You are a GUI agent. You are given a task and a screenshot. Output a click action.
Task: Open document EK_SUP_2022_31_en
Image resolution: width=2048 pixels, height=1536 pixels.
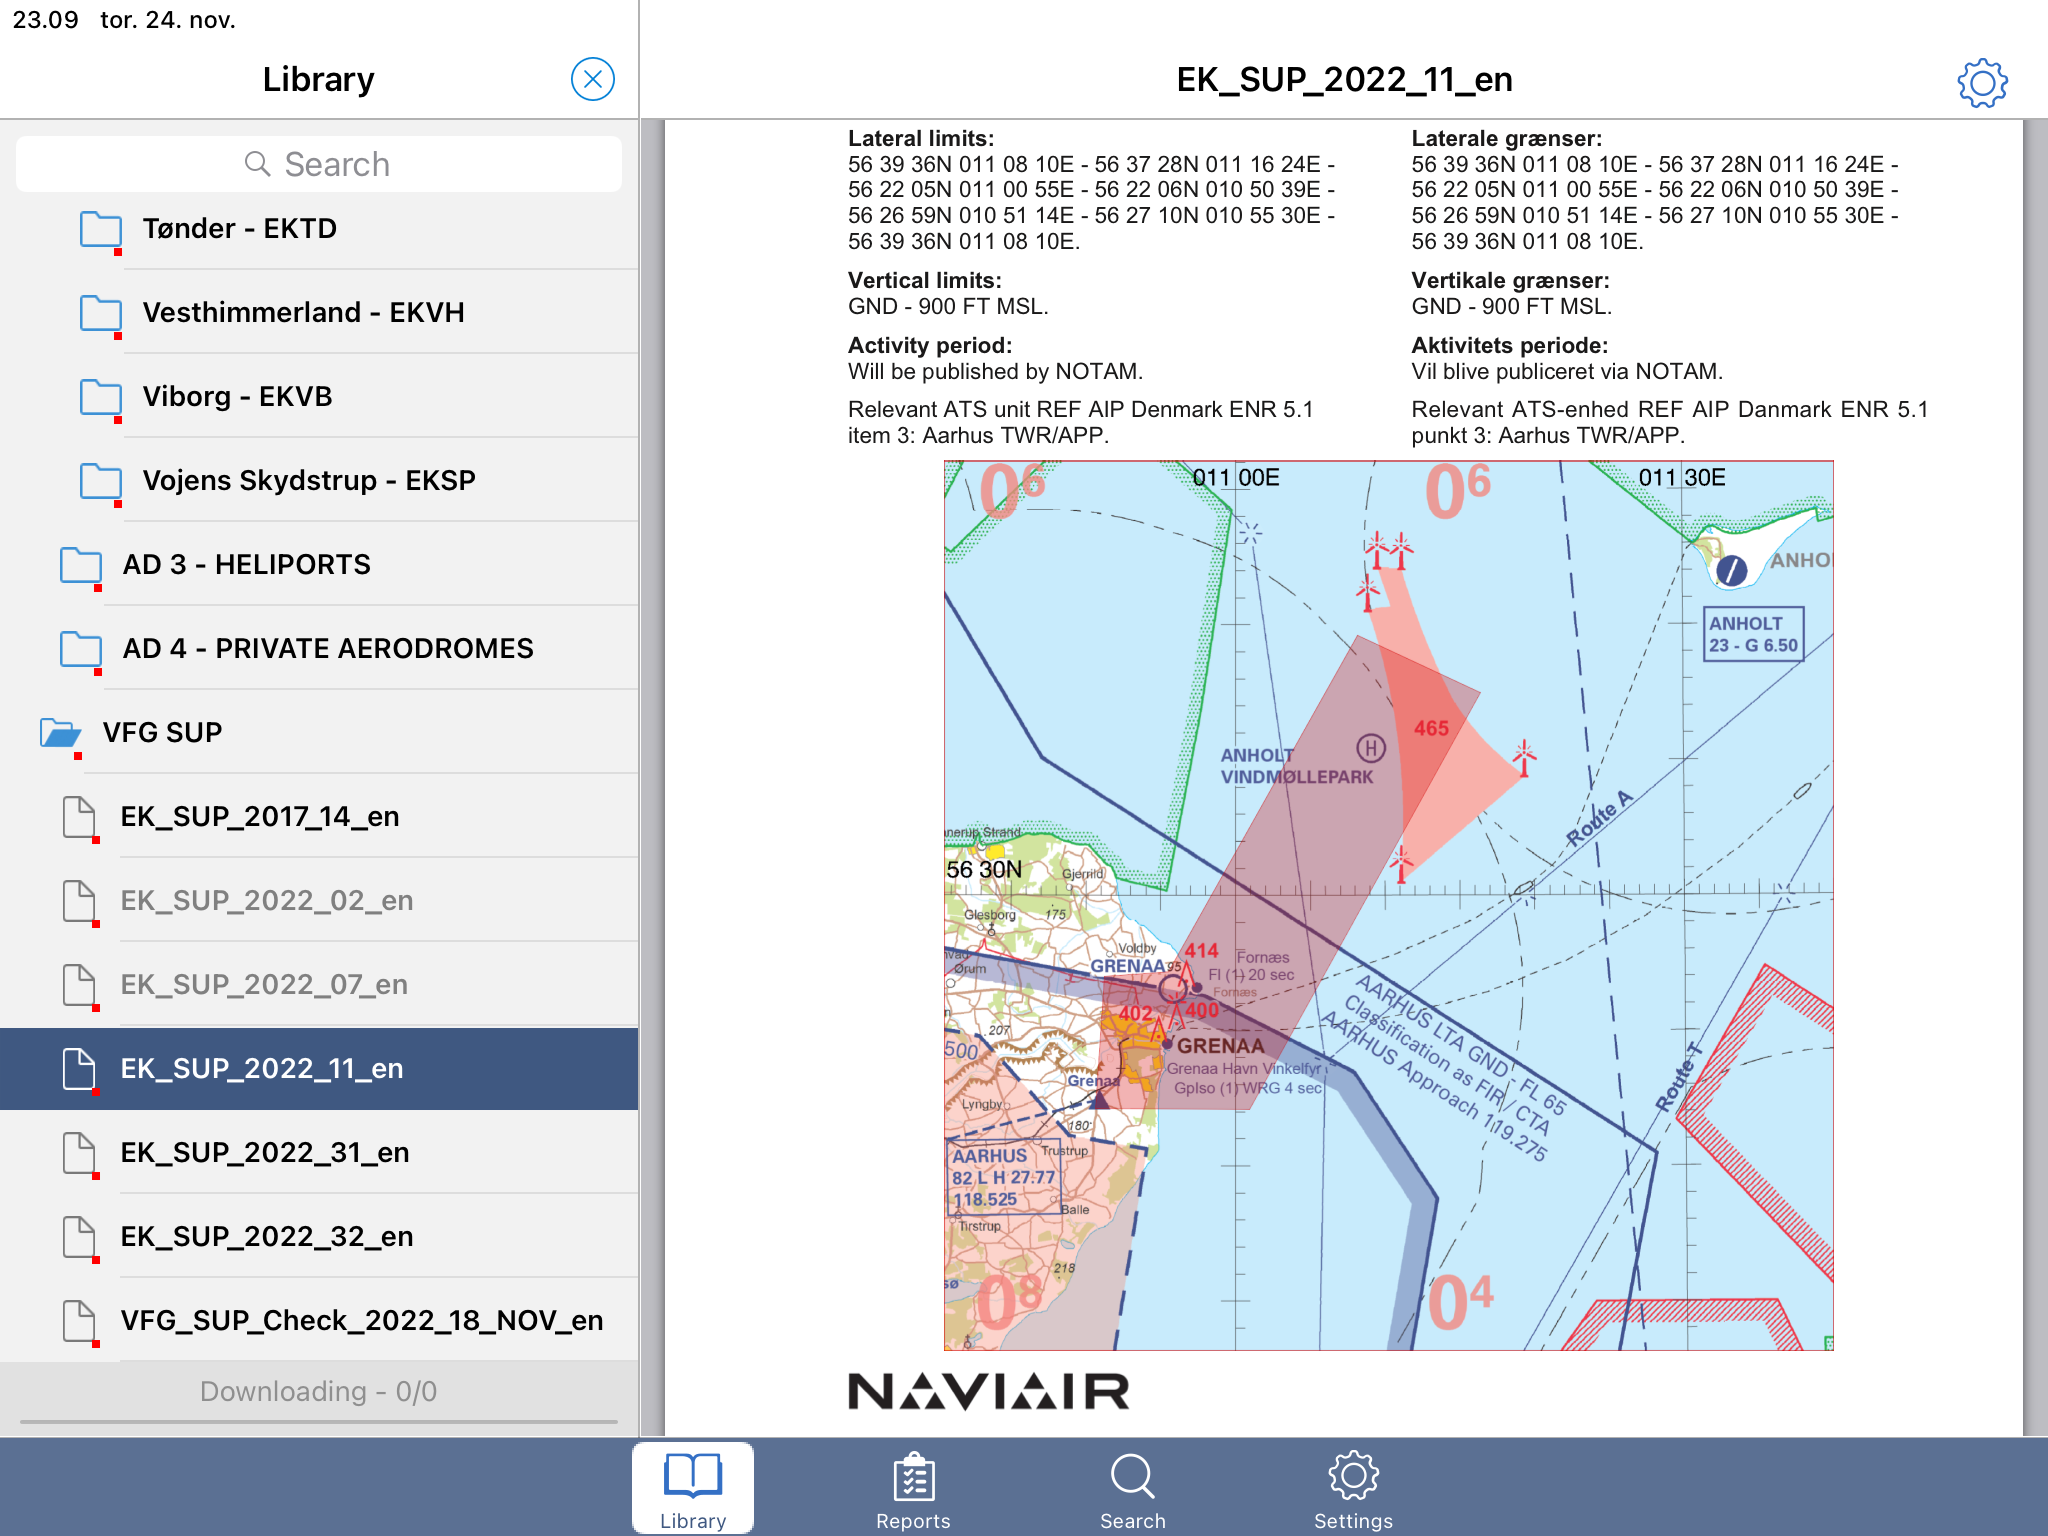pyautogui.click(x=319, y=1152)
